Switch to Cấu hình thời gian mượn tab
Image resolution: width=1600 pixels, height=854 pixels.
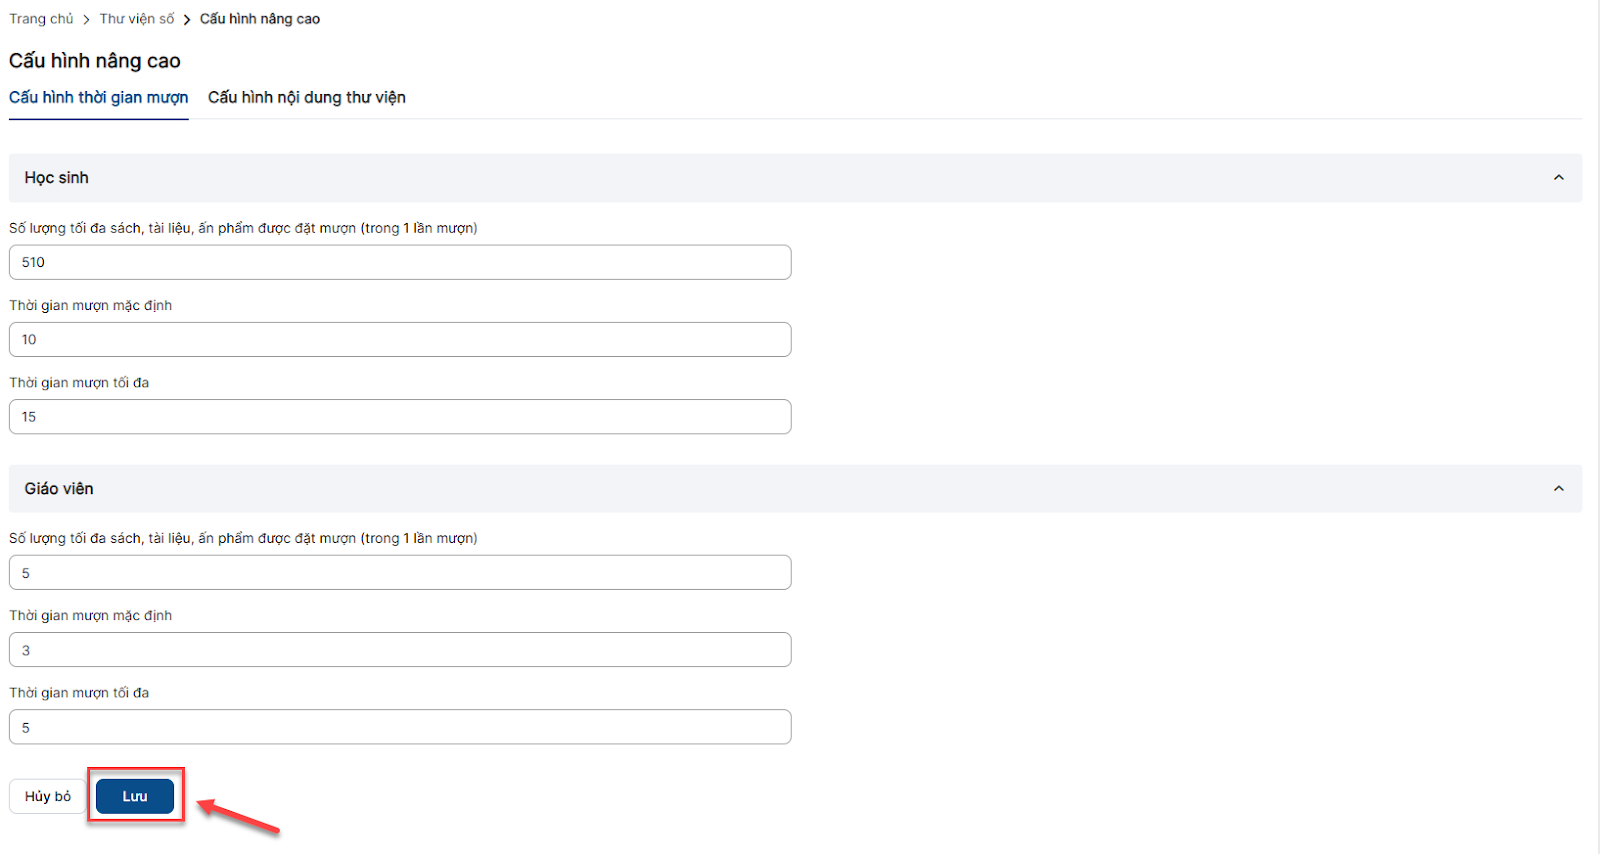[x=98, y=98]
